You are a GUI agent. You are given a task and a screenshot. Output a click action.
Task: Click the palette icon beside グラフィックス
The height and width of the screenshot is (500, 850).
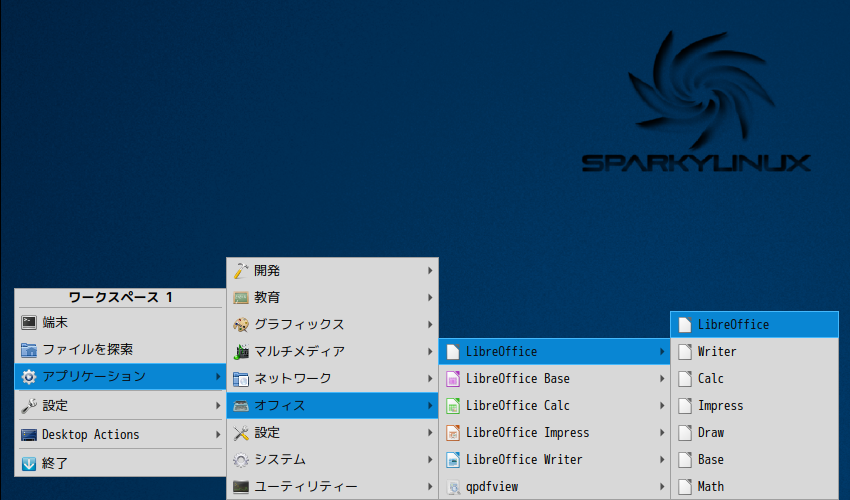coord(241,325)
